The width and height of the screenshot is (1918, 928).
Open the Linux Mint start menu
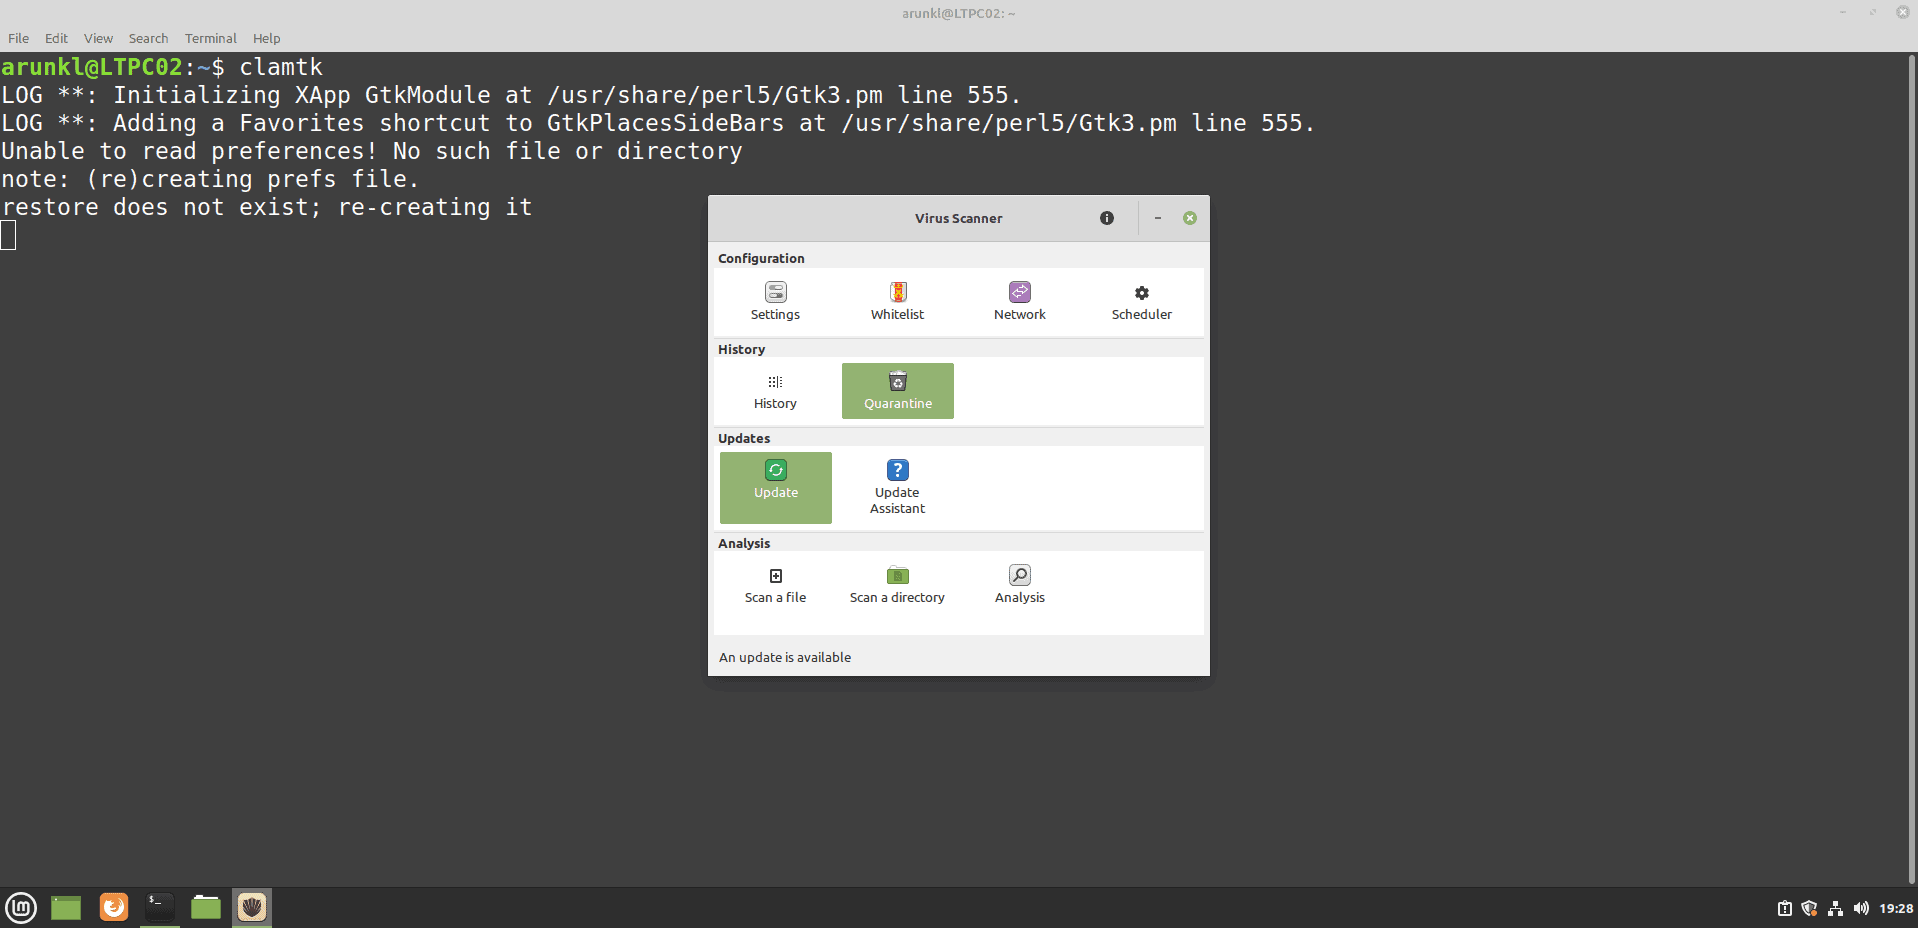pyautogui.click(x=21, y=907)
